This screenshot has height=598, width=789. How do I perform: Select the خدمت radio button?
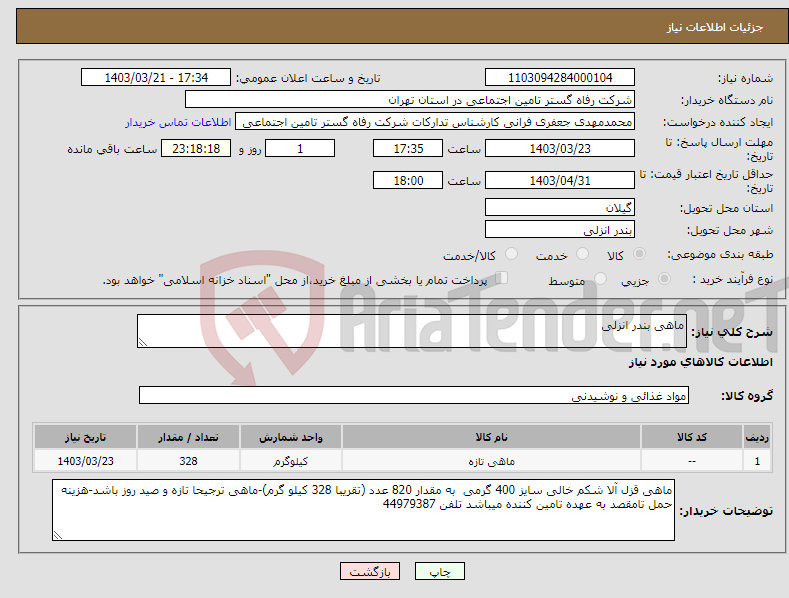(582, 254)
